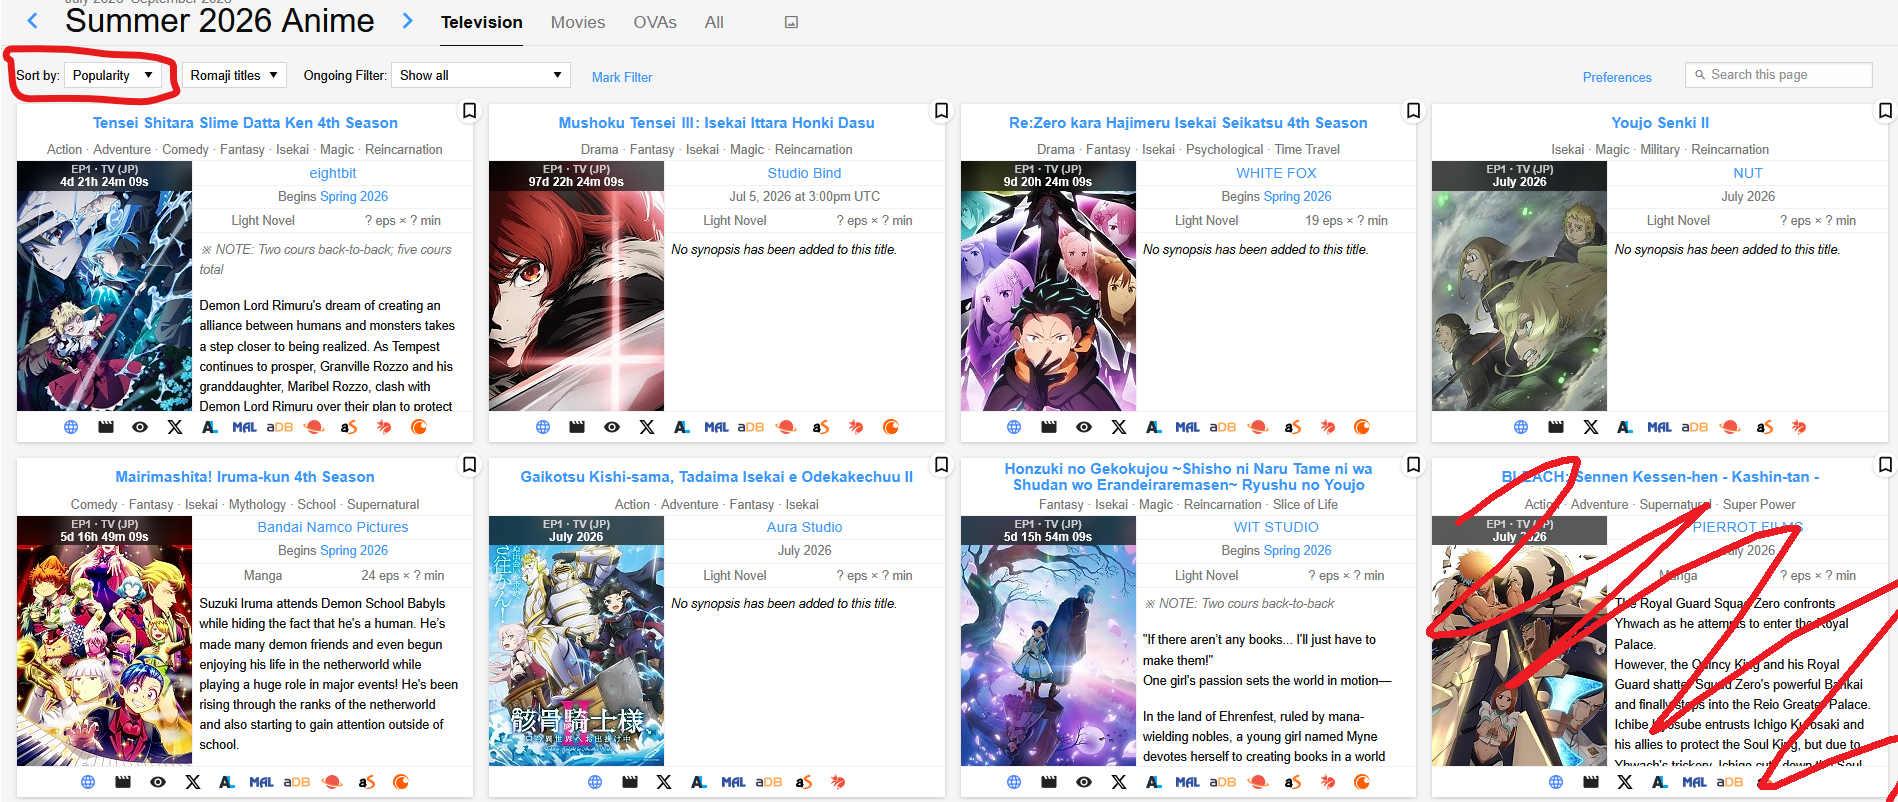The image size is (1898, 802).
Task: Open the MAL link icon for Tensei Slime
Action: point(245,427)
